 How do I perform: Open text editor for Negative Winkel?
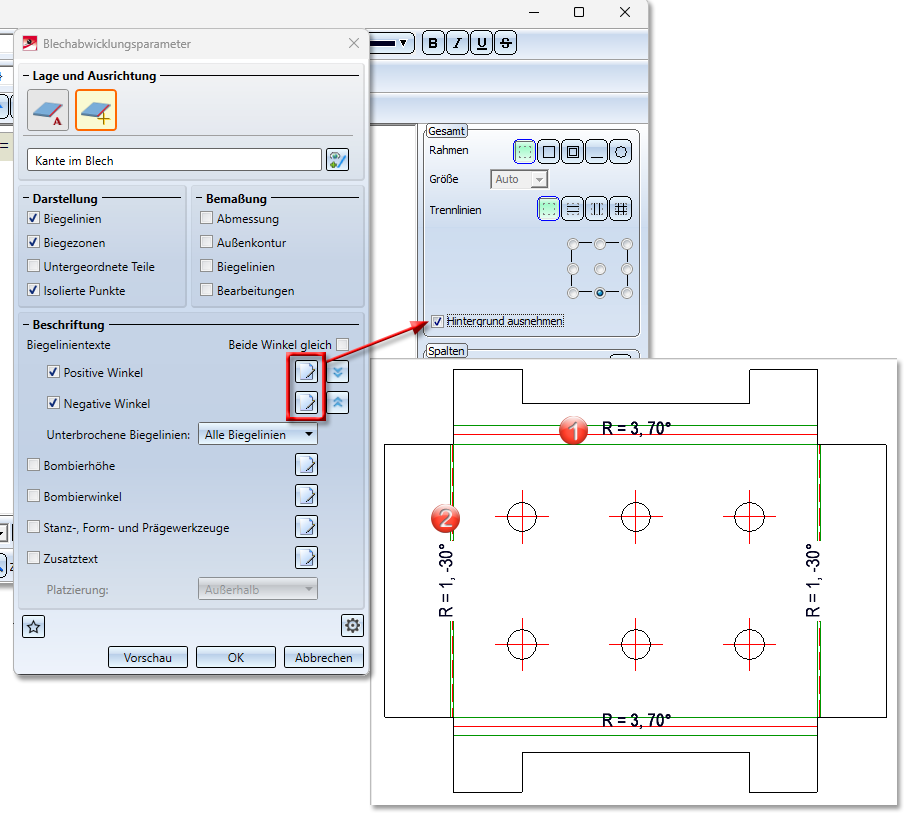pyautogui.click(x=307, y=402)
